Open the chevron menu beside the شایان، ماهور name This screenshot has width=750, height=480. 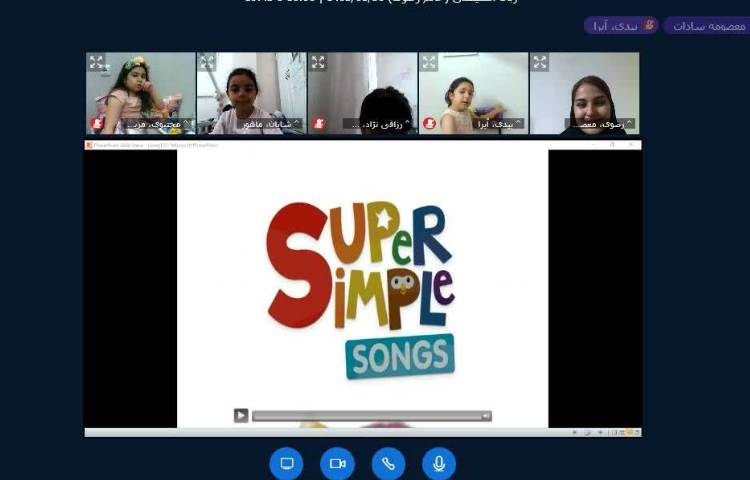pos(297,124)
